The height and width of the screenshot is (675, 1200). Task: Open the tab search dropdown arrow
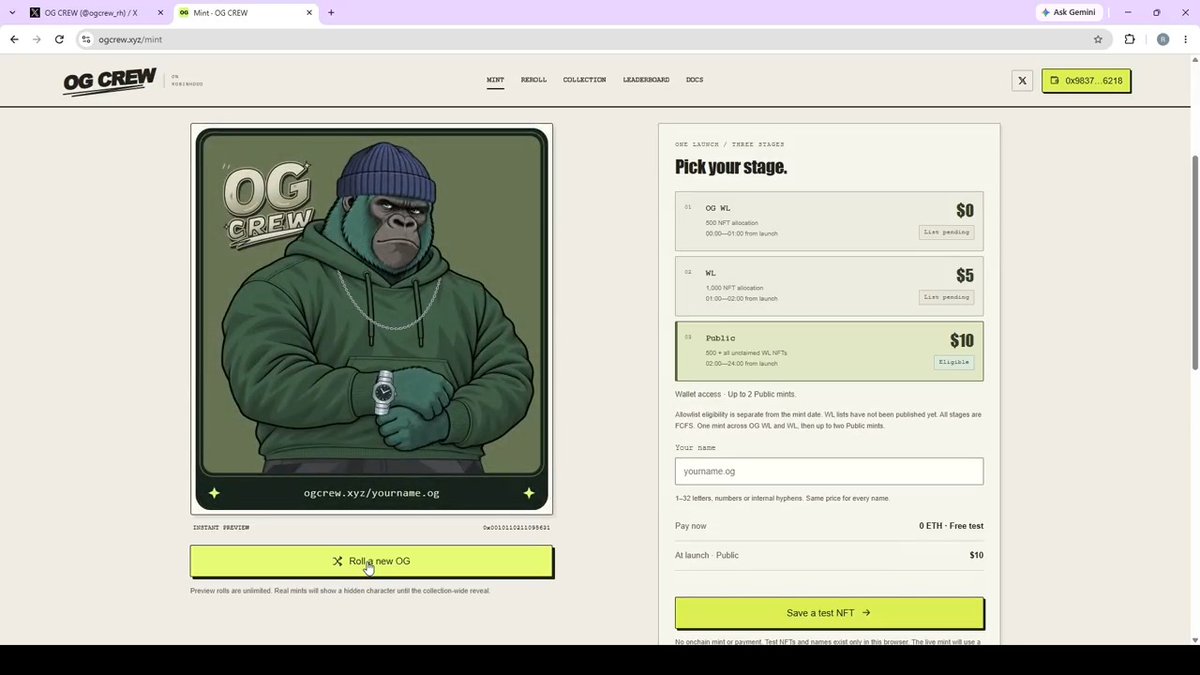click(x=12, y=13)
